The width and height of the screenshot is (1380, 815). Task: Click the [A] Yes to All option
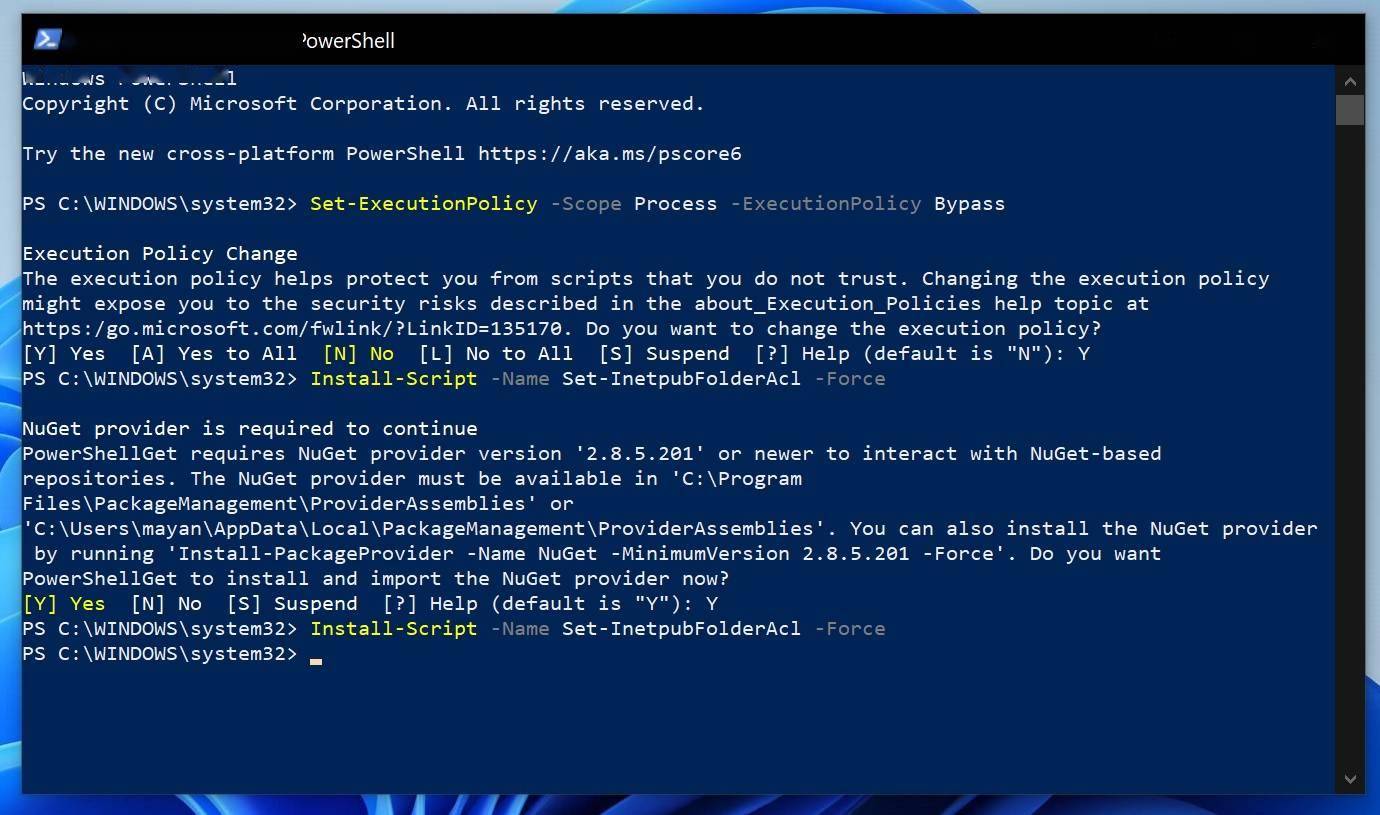(x=214, y=354)
